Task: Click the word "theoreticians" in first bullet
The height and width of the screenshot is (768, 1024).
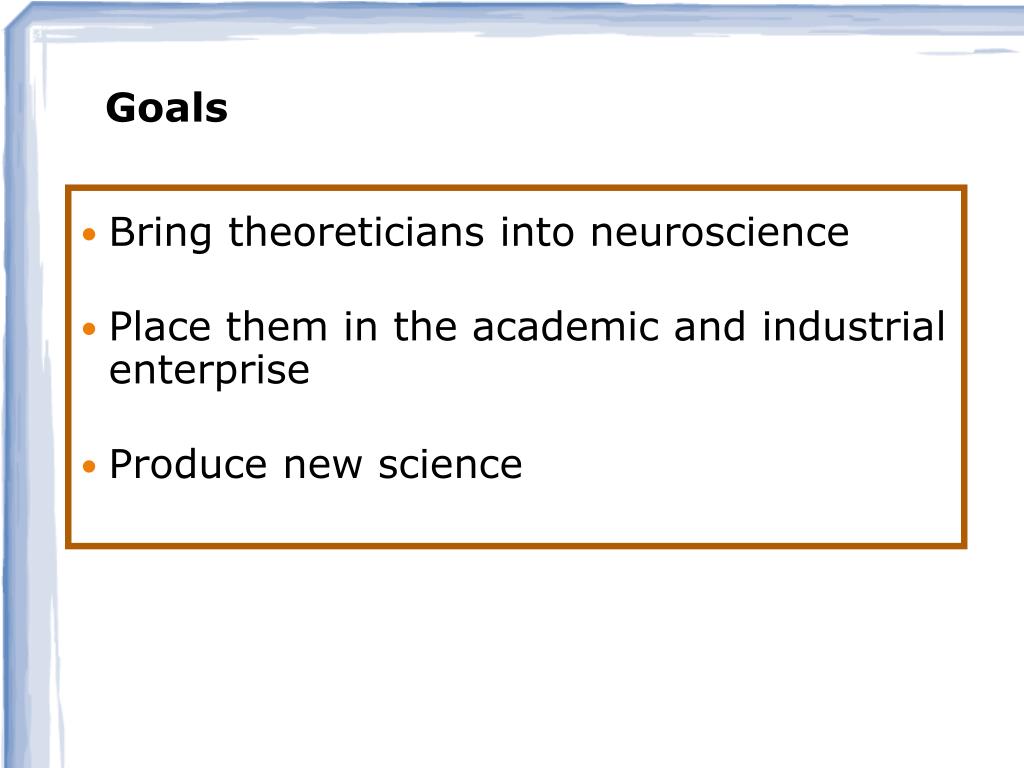Action: click(356, 232)
